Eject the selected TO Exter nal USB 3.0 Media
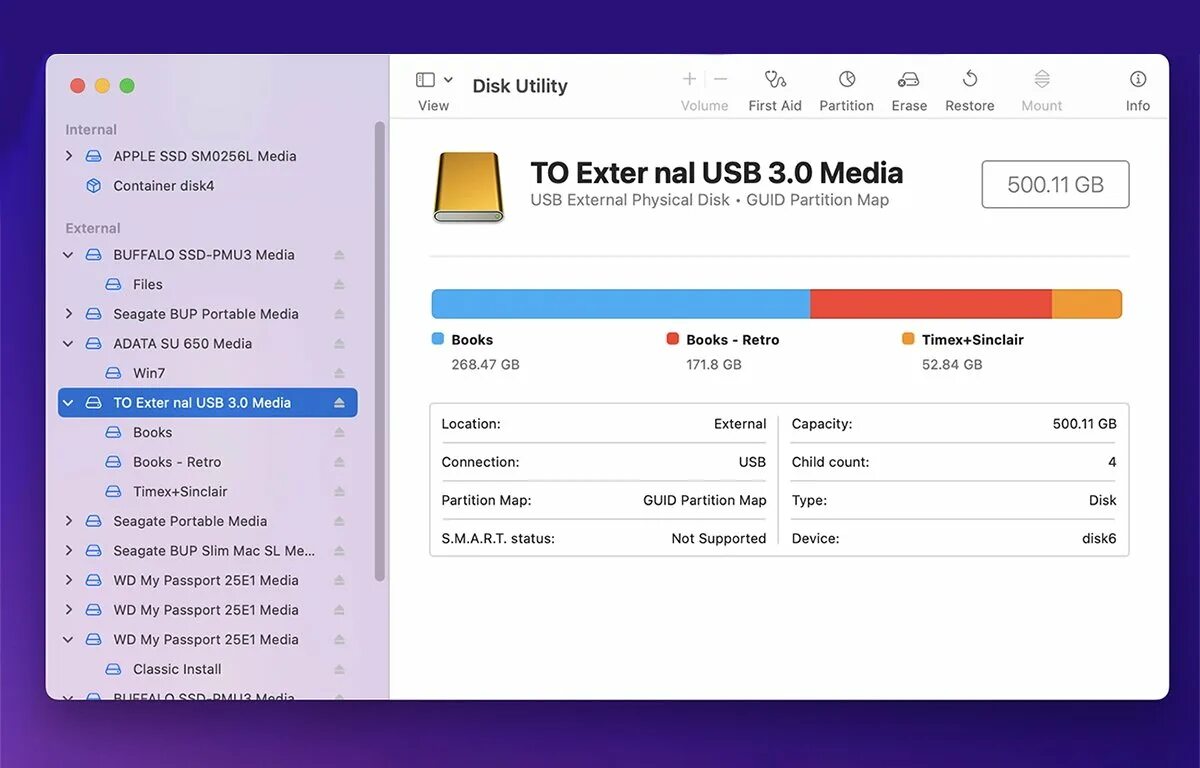Screen dimensions: 1200x768 339,403
